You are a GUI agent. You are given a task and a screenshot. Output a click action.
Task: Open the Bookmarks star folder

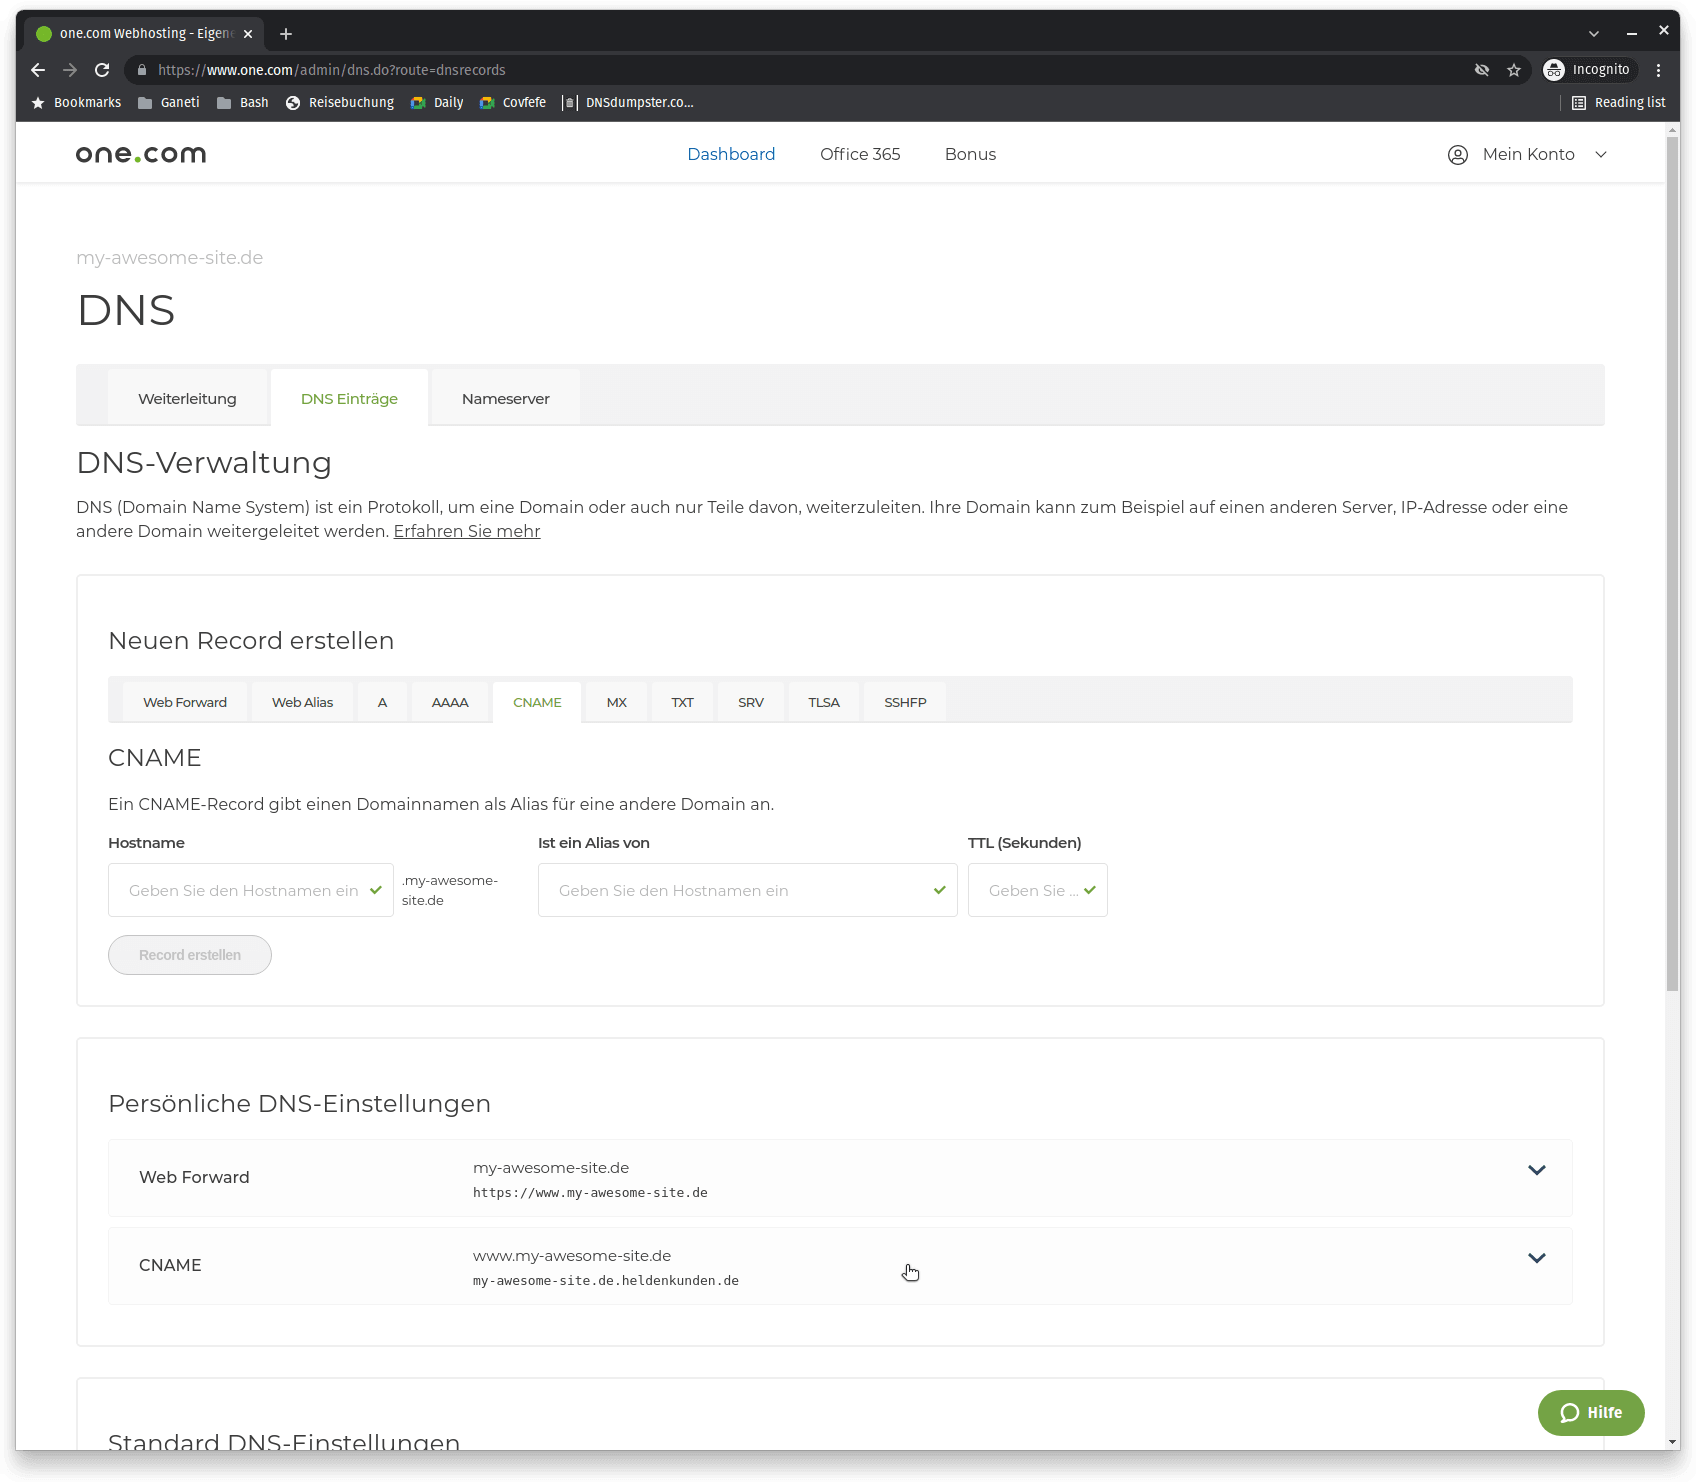tap(76, 103)
